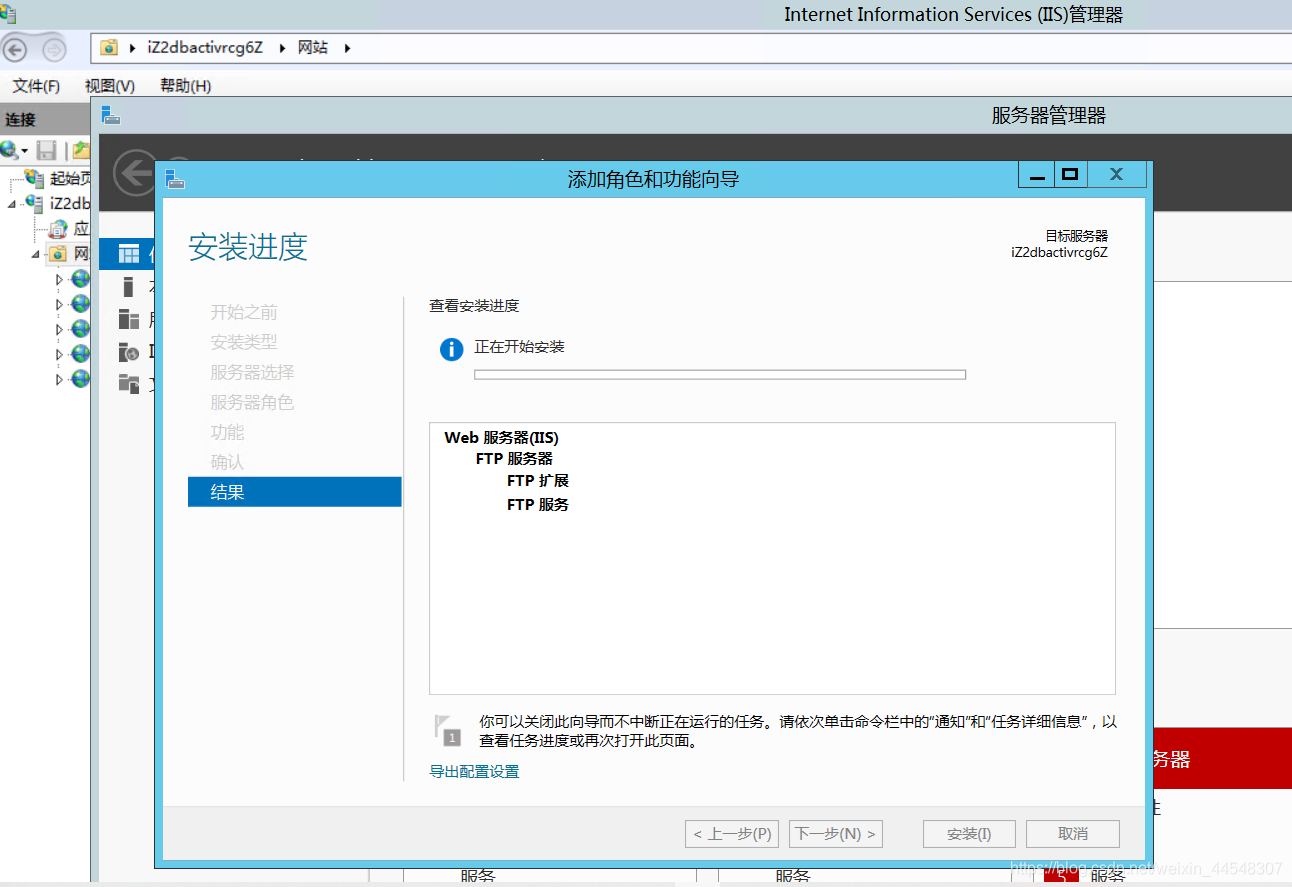This screenshot has width=1292, height=887.
Task: Open the Server Manager dashboard sidebar icon
Action: tap(129, 253)
